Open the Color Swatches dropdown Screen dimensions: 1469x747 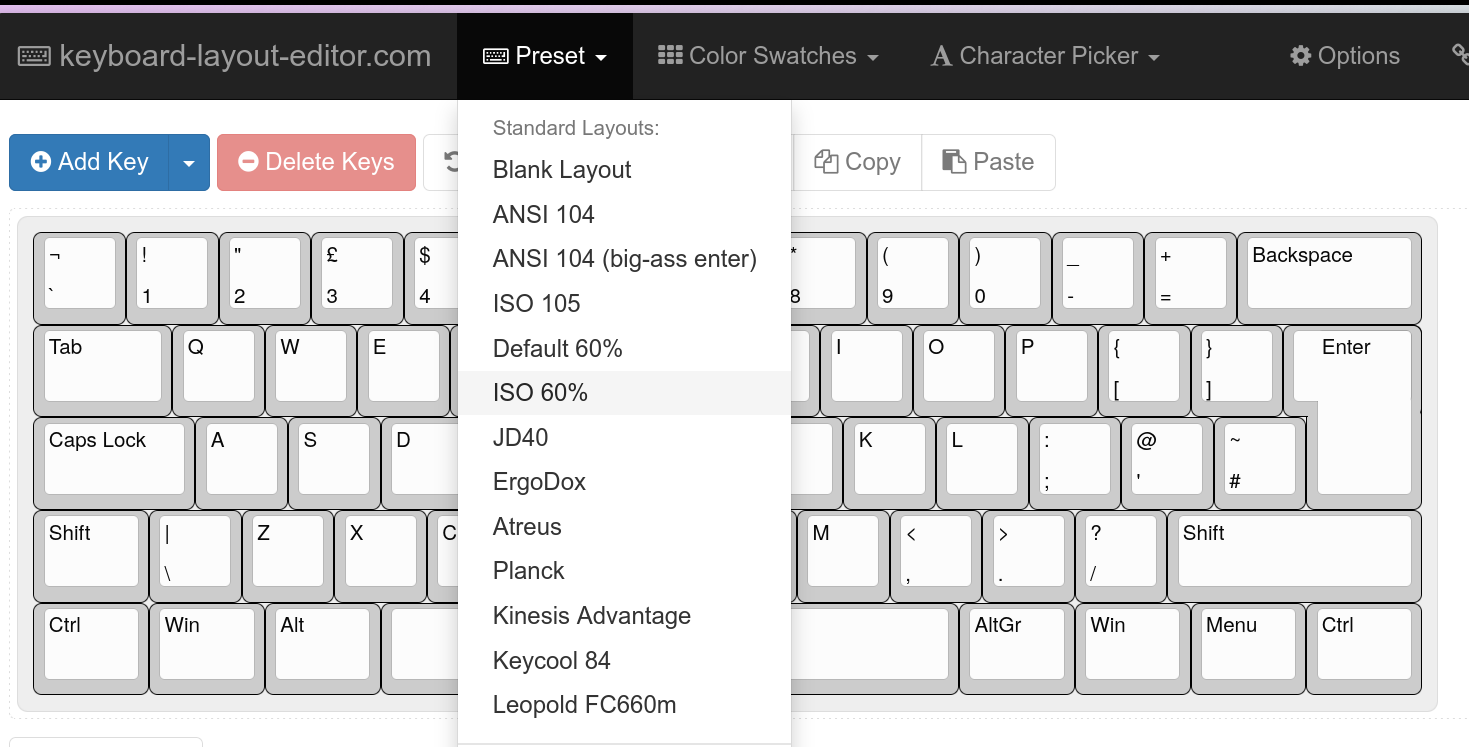click(x=768, y=56)
